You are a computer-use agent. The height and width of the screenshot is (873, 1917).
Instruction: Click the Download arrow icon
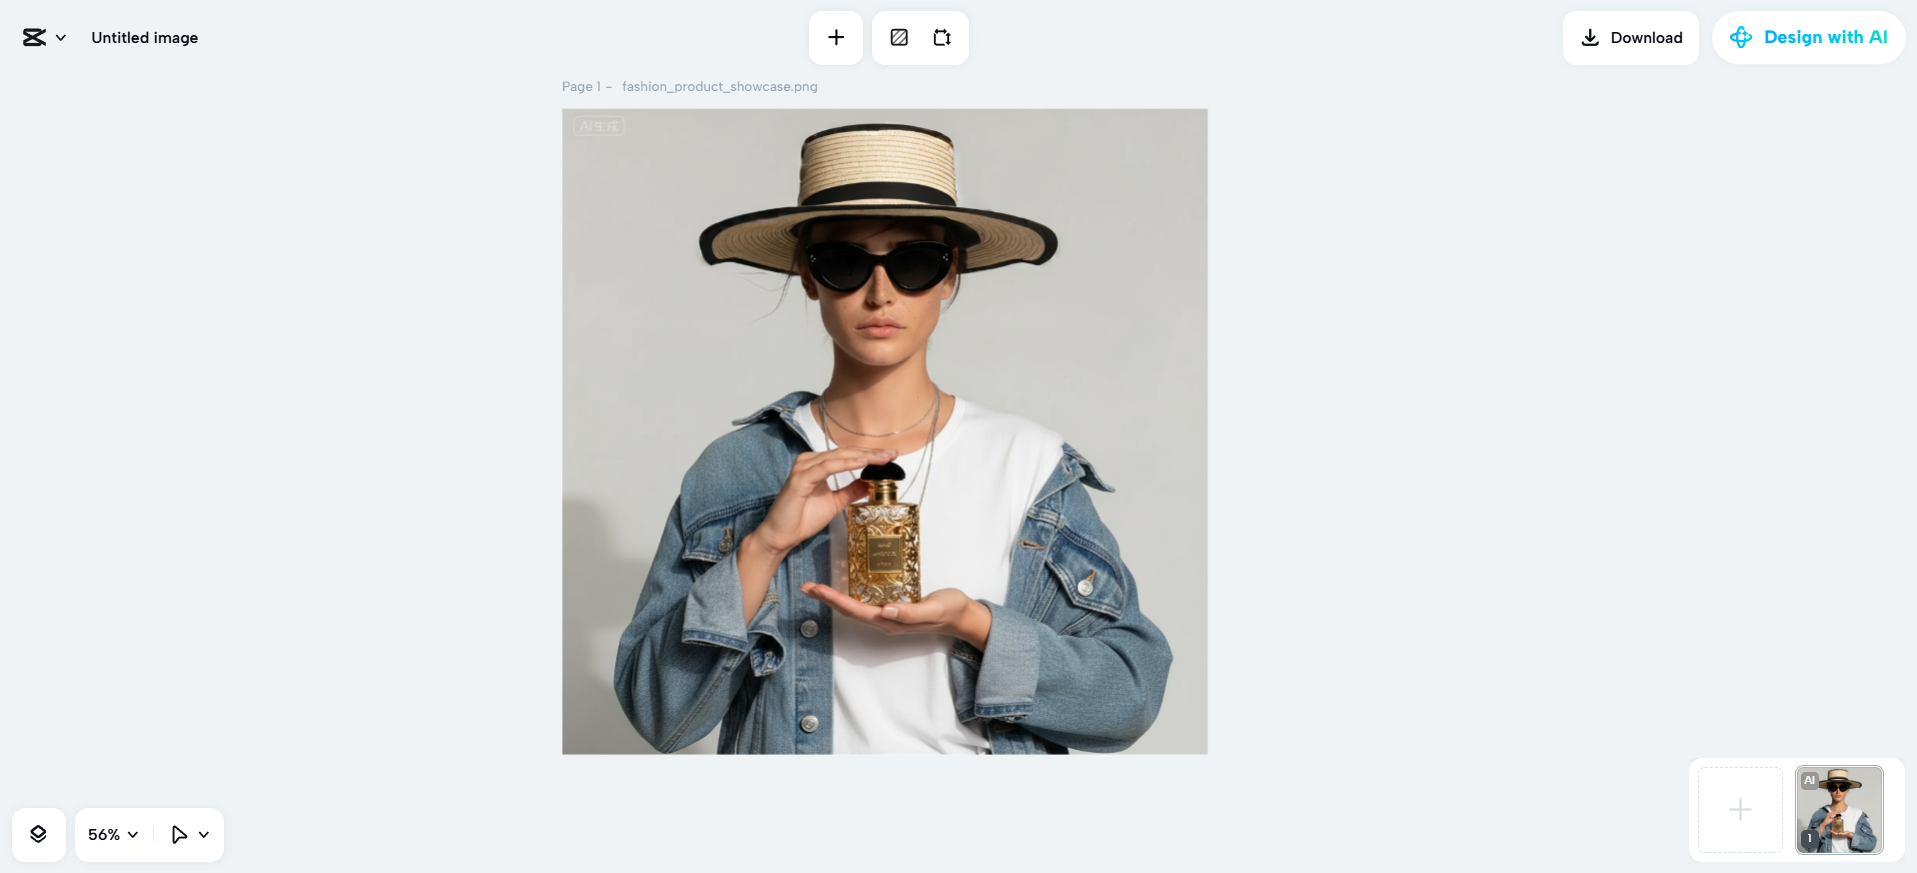[x=1590, y=38]
